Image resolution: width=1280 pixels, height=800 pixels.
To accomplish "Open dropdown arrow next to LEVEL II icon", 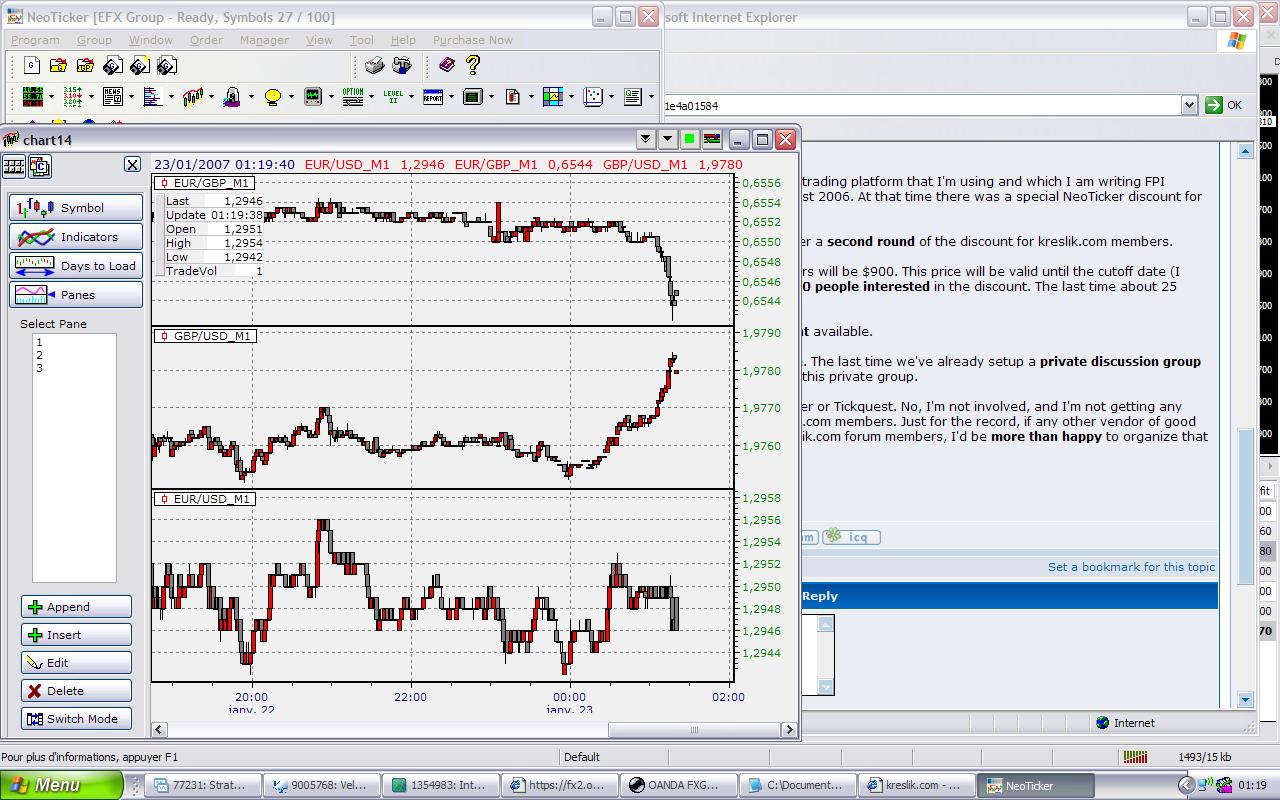I will point(410,97).
